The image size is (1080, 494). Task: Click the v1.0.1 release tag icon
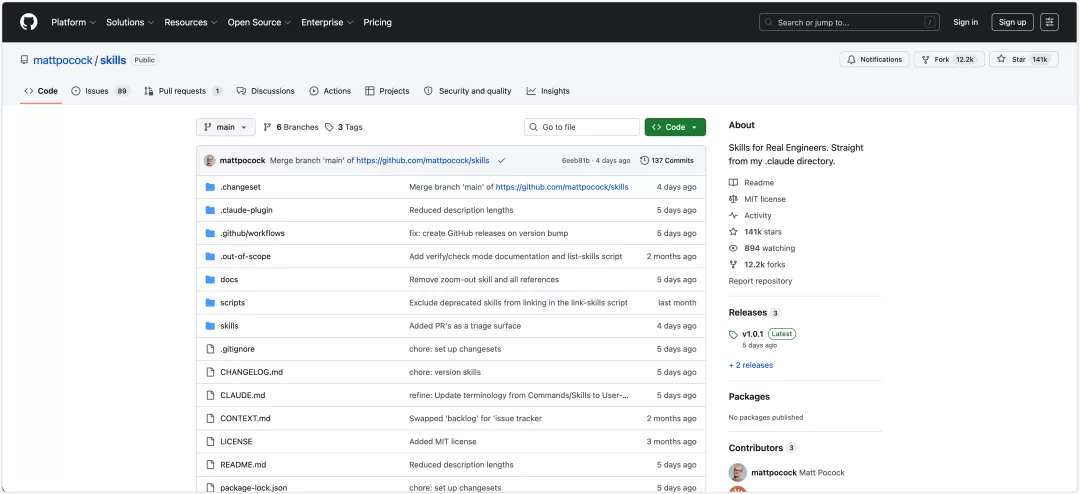coord(733,335)
